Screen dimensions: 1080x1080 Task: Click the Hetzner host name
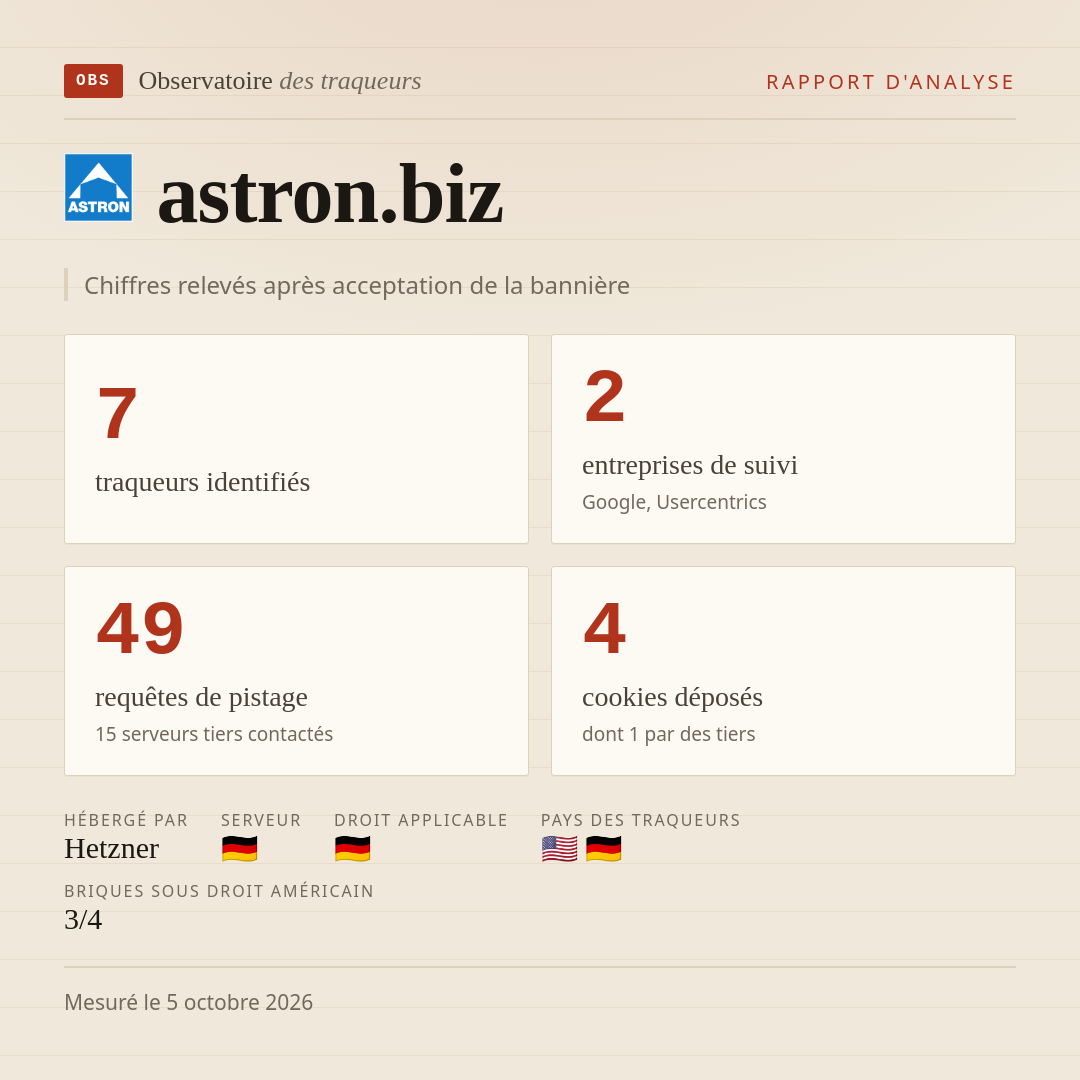pyautogui.click(x=112, y=849)
